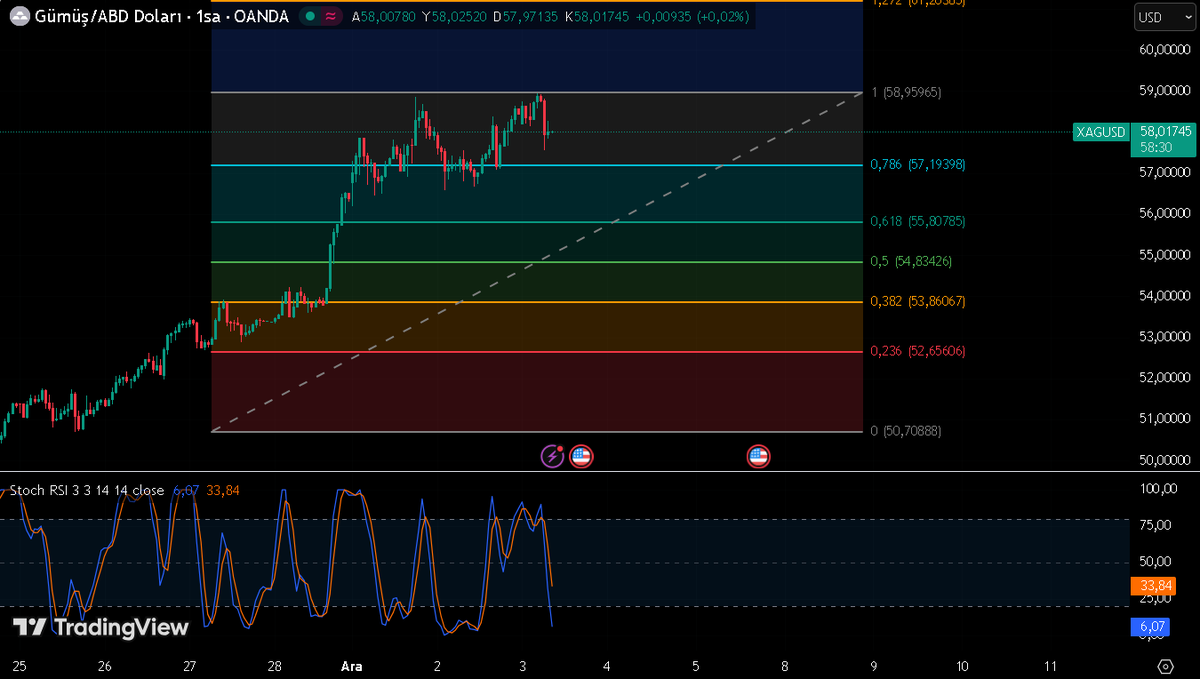Click the 53,00000 price scale label
The width and height of the screenshot is (1200, 679).
(x=1165, y=336)
